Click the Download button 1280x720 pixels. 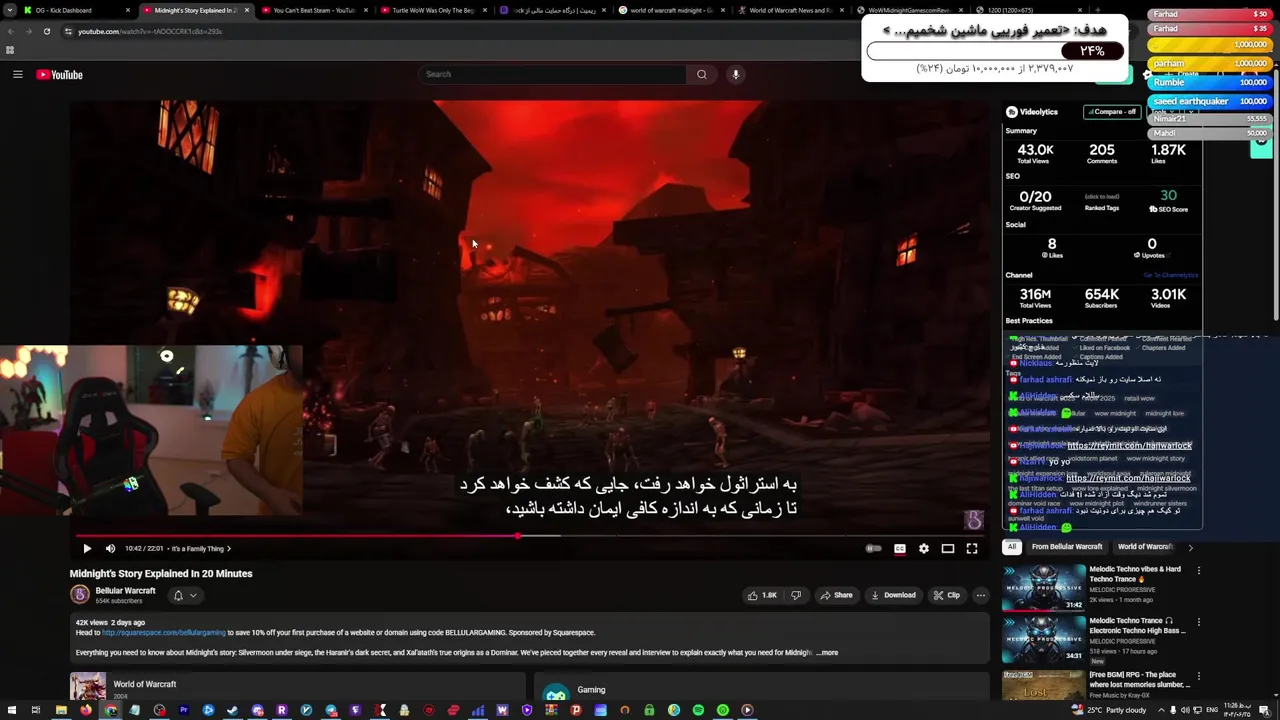[893, 595]
